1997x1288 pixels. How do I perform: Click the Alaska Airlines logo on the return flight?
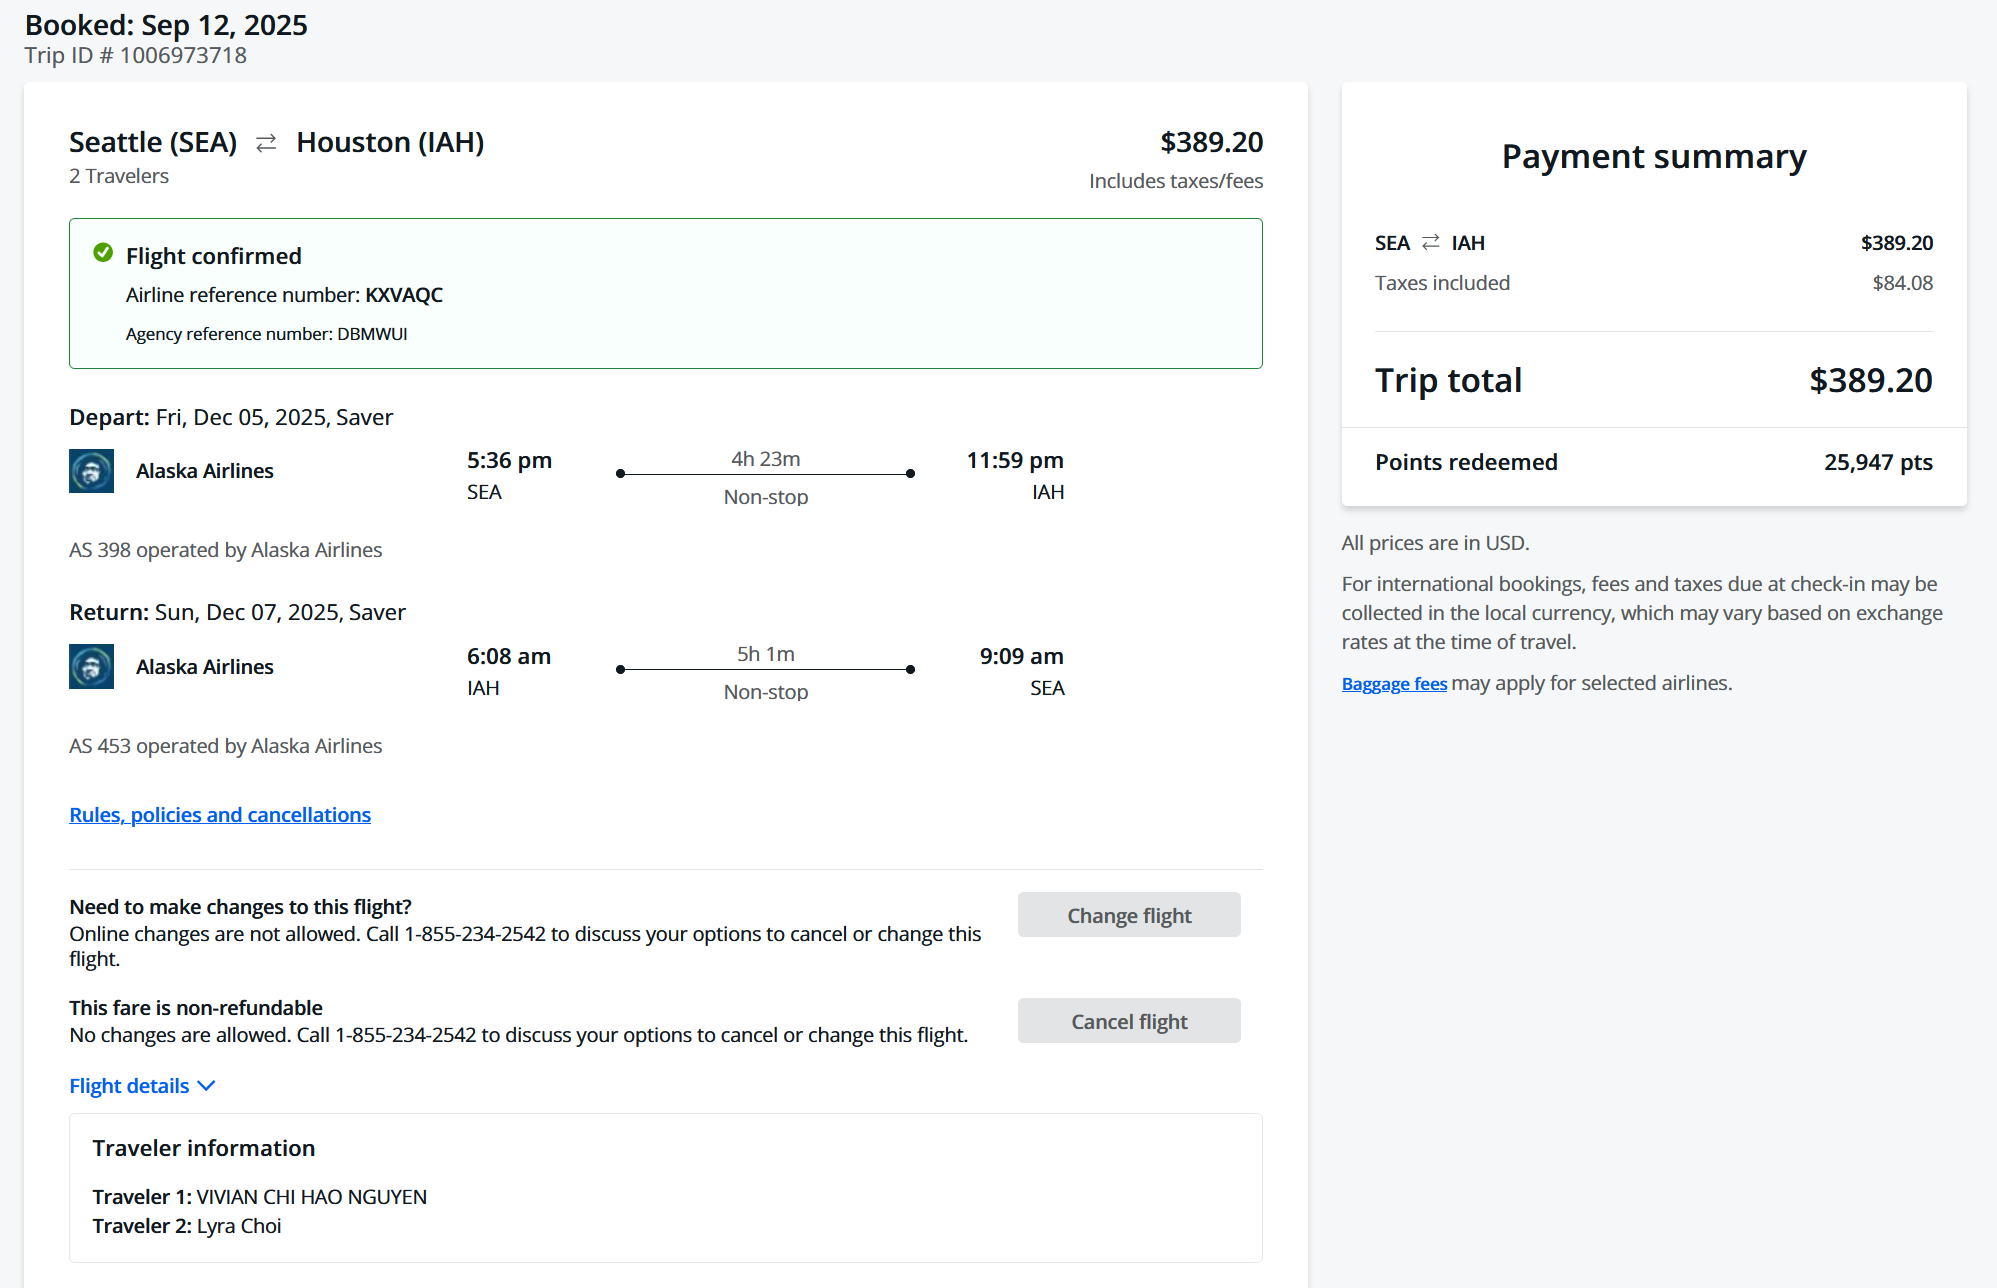(91, 667)
